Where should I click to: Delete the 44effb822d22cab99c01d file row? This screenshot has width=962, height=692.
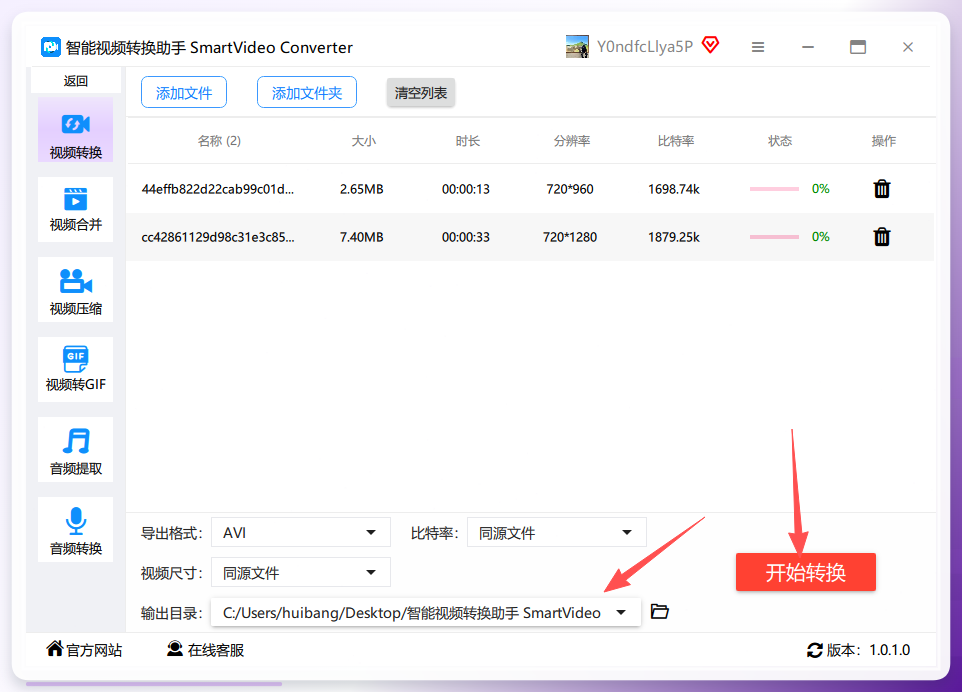pyautogui.click(x=882, y=189)
